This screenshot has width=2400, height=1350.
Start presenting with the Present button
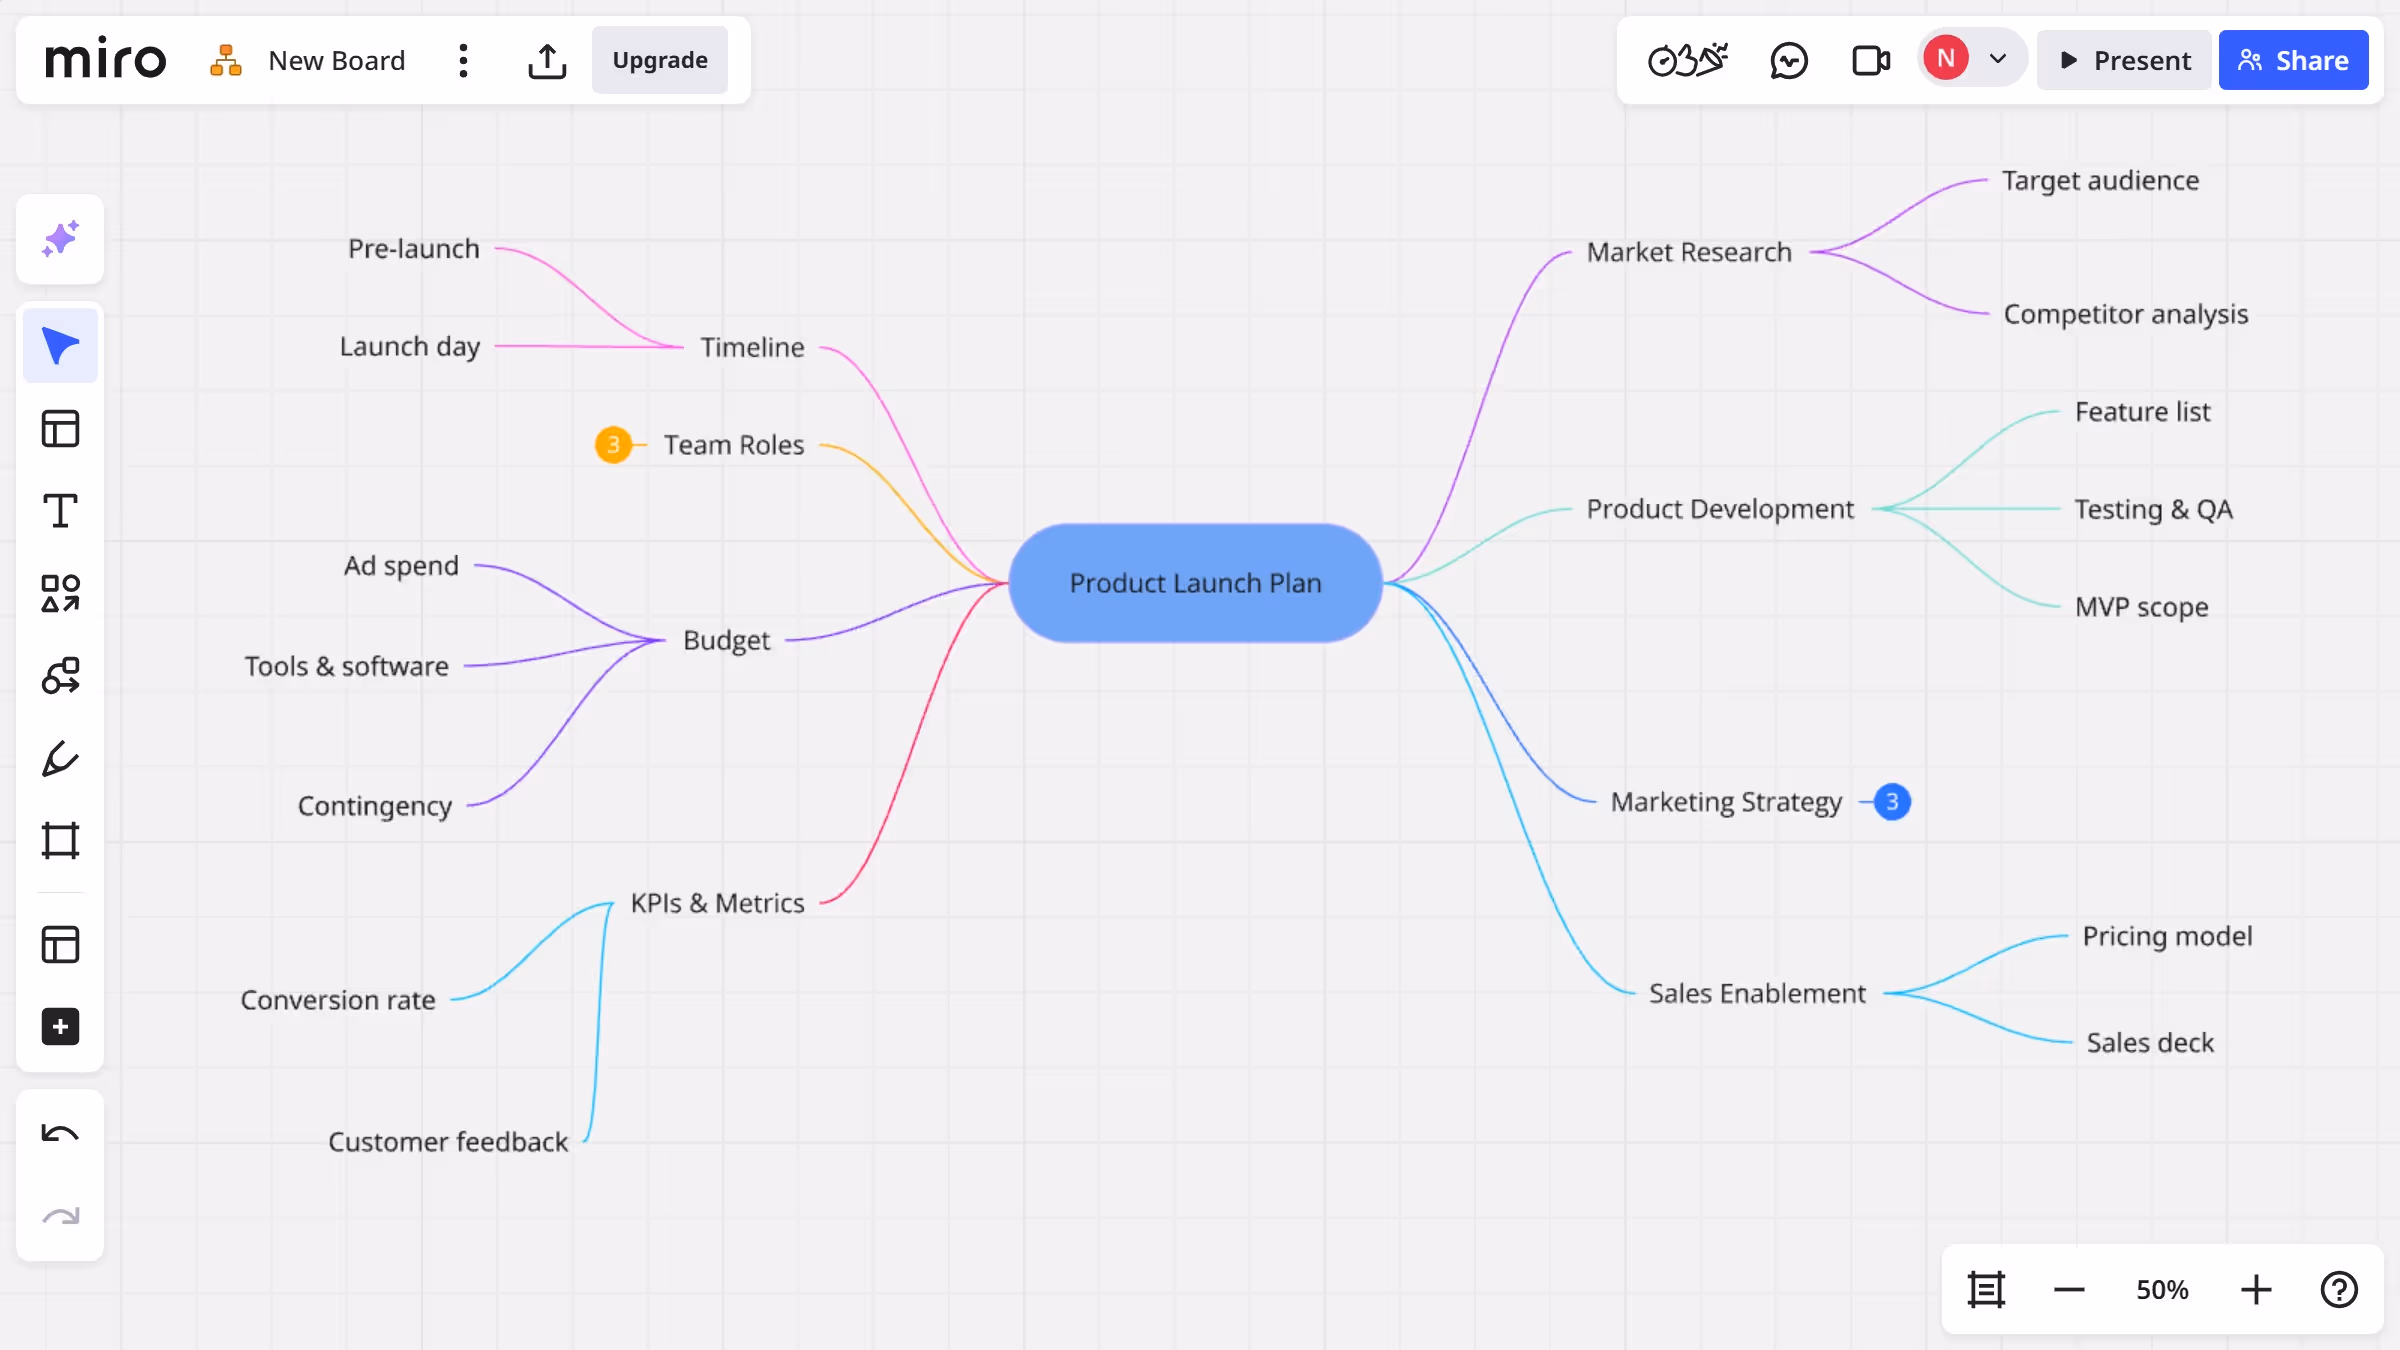[x=2124, y=60]
